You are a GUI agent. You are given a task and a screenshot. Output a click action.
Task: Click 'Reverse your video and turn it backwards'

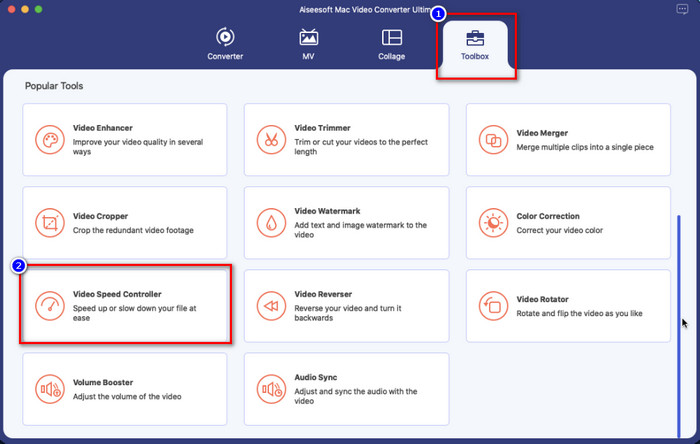pyautogui.click(x=348, y=313)
